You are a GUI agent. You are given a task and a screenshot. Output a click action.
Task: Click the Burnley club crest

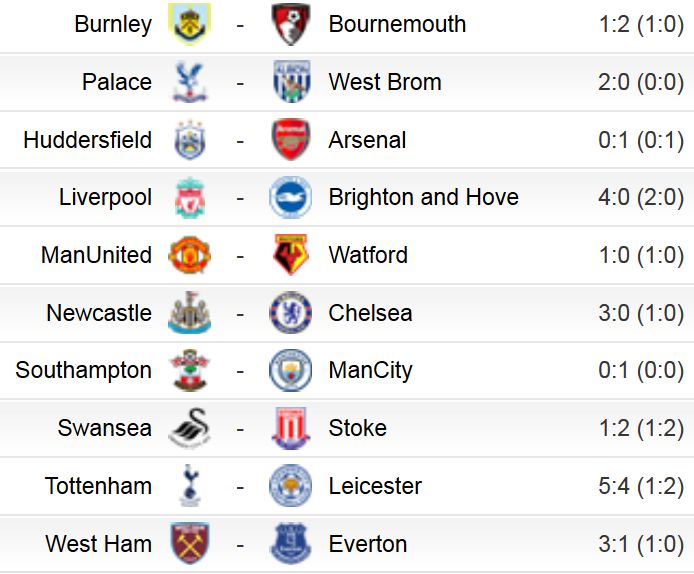click(189, 24)
